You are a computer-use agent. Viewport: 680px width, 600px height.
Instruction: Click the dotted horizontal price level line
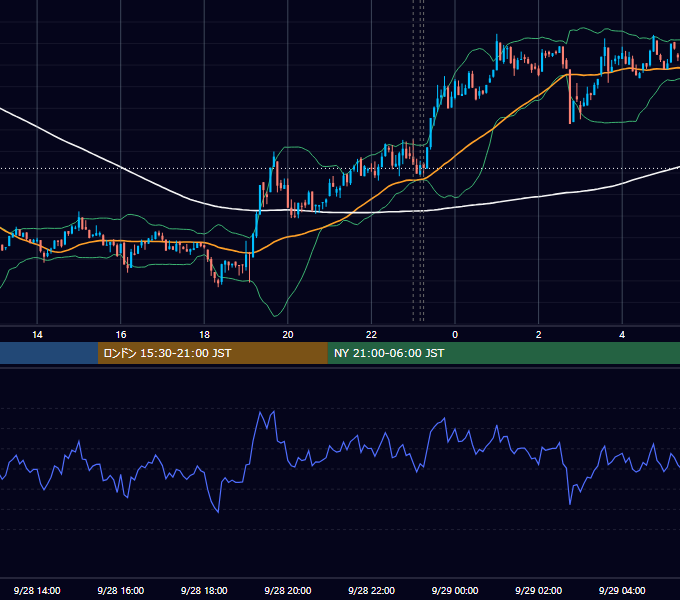point(340,168)
